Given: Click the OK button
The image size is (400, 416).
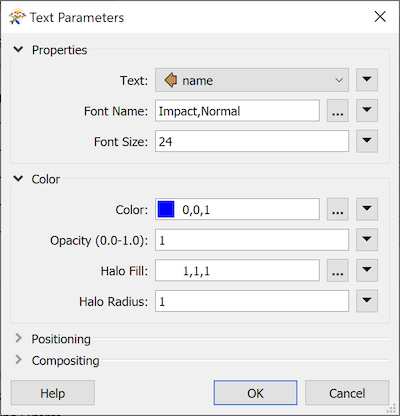Looking at the screenshot, I should (x=255, y=393).
